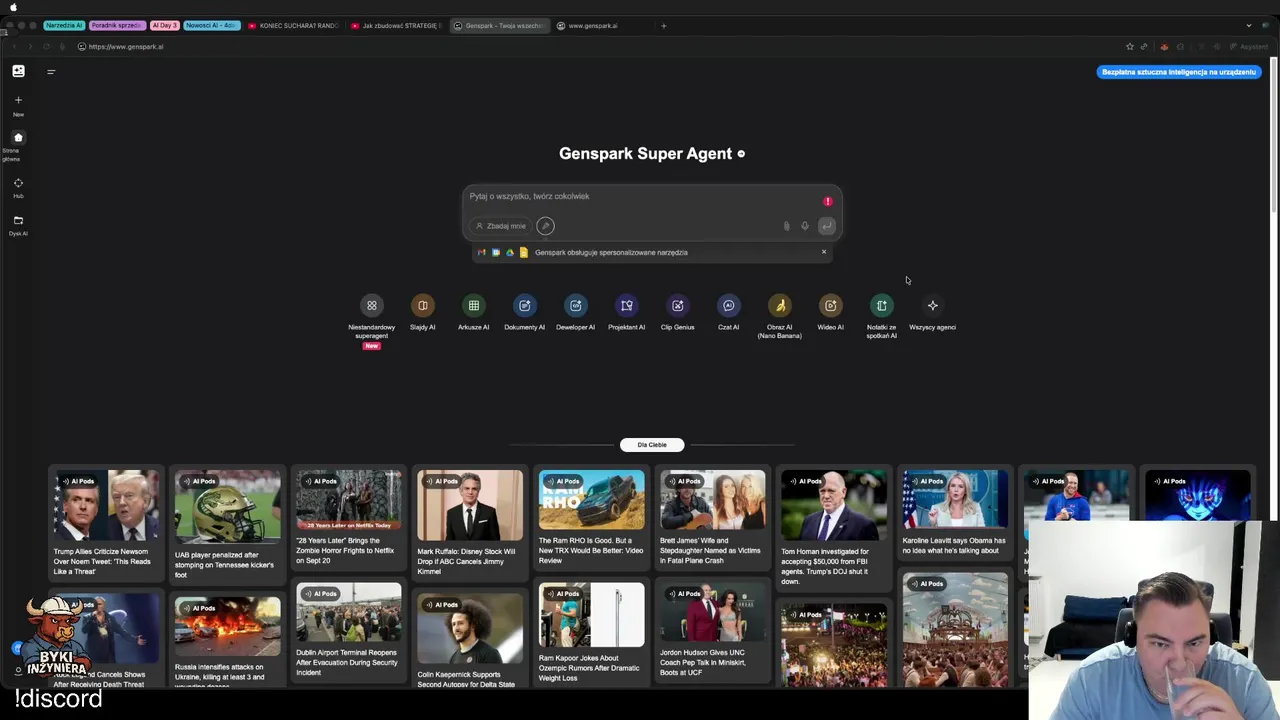Screen dimensions: 1280x720
Task: Click the red exclamation alert icon
Action: (827, 201)
